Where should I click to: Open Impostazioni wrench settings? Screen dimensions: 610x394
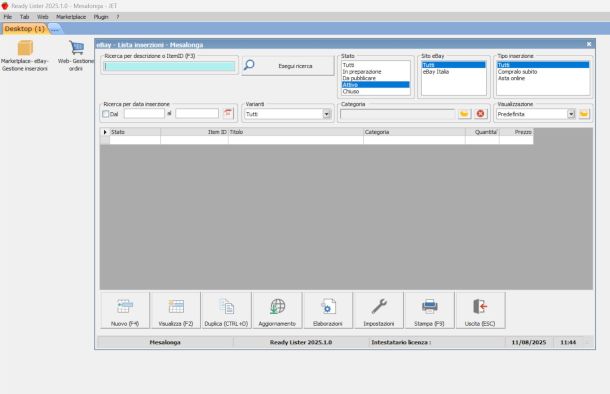[379, 310]
